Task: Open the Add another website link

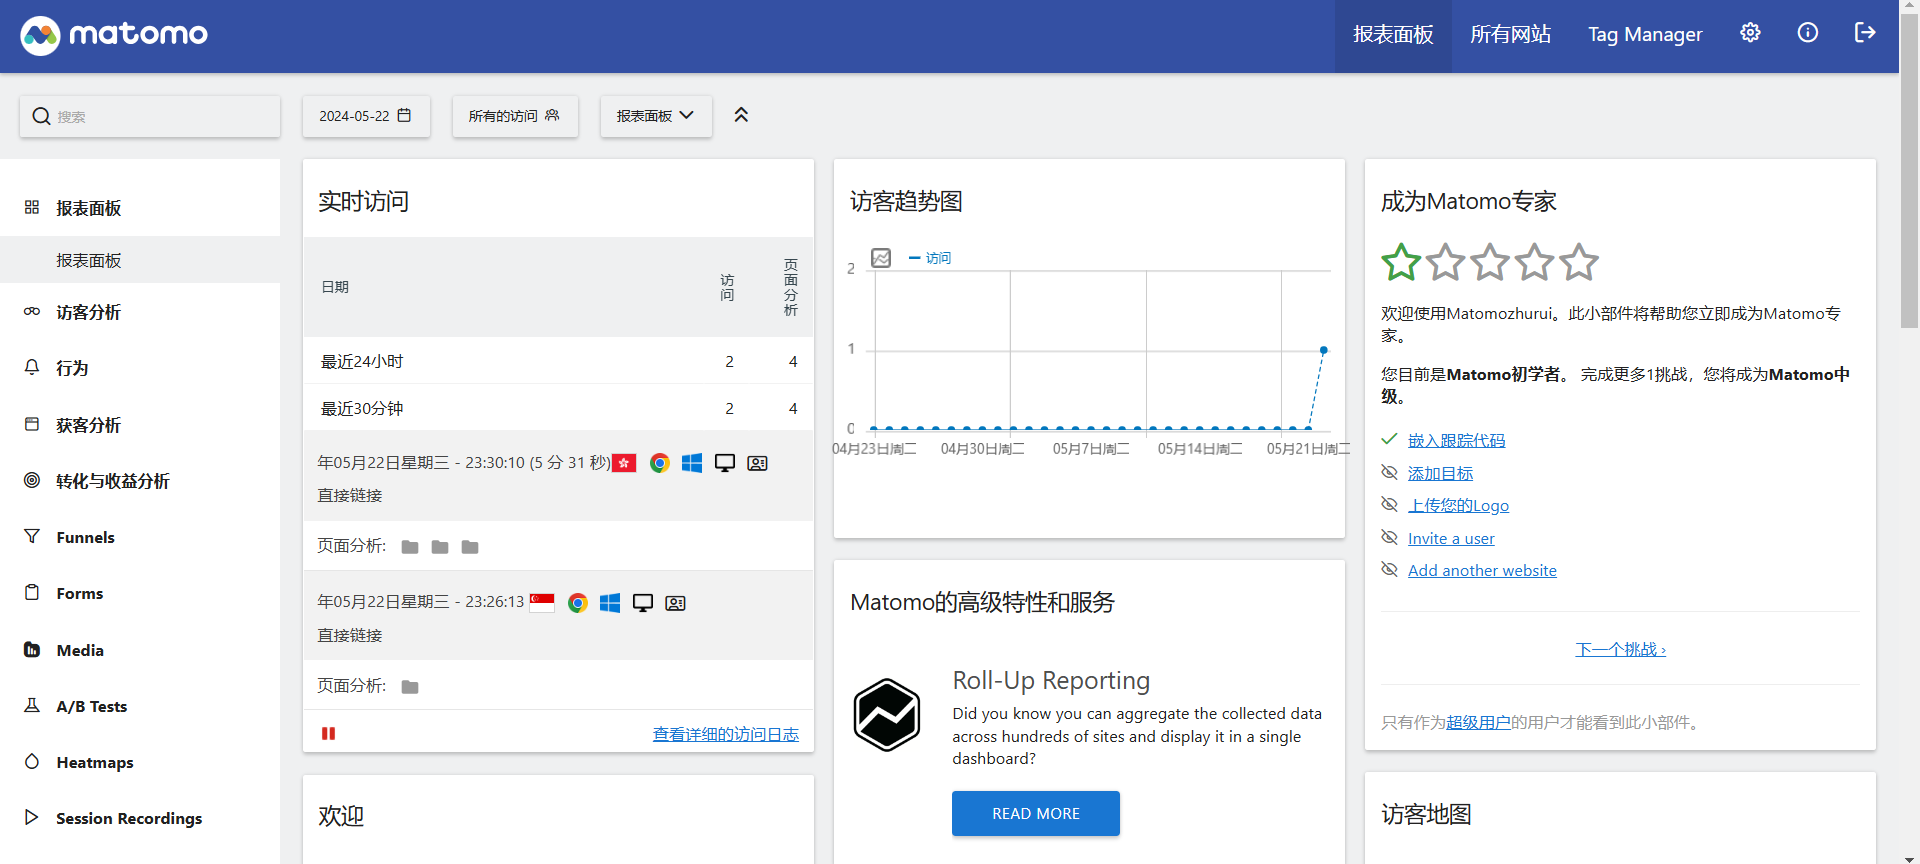Action: (x=1482, y=571)
